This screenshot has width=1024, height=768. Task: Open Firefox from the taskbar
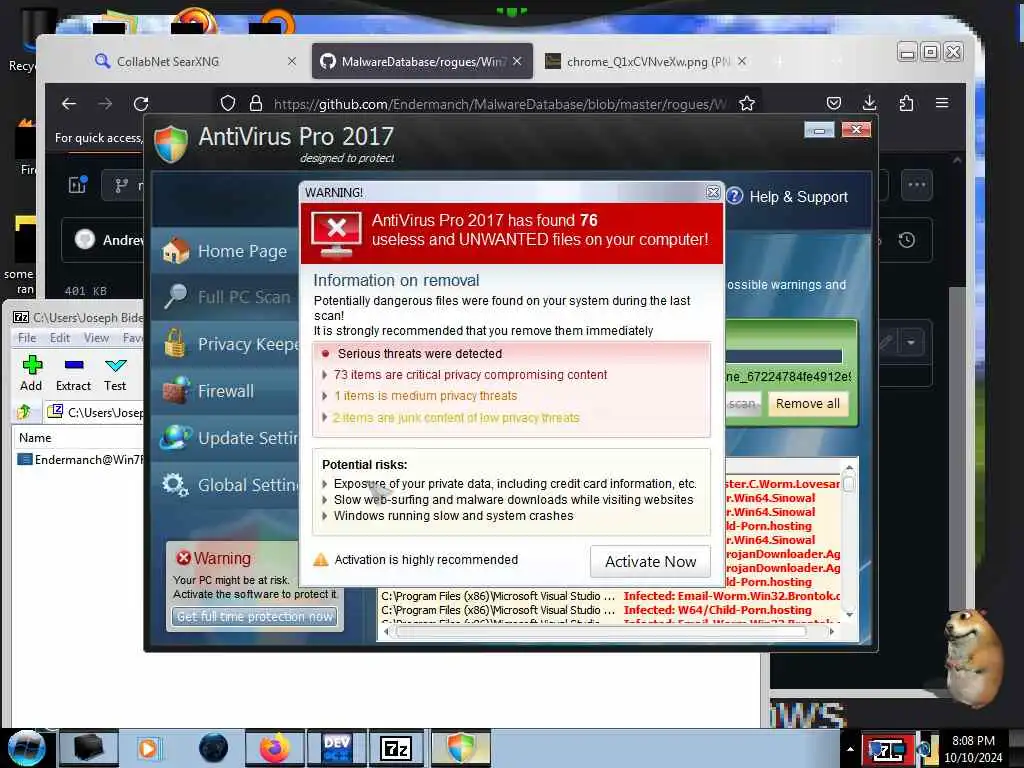pyautogui.click(x=275, y=748)
